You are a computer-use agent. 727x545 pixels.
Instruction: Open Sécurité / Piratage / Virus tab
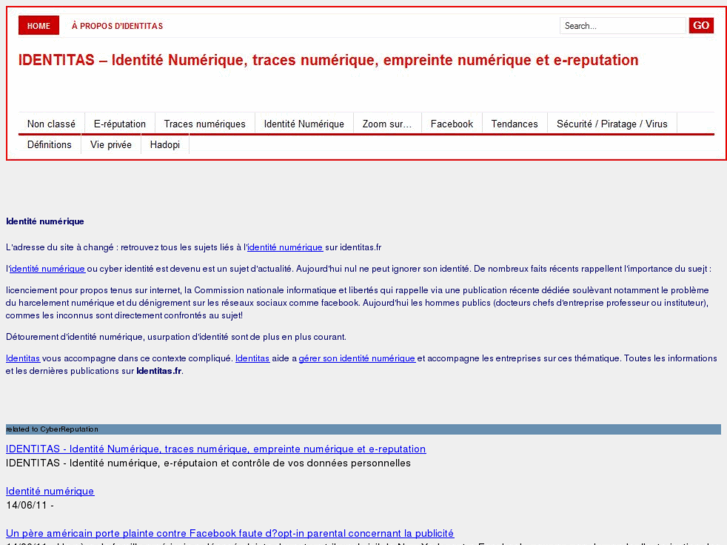612,124
